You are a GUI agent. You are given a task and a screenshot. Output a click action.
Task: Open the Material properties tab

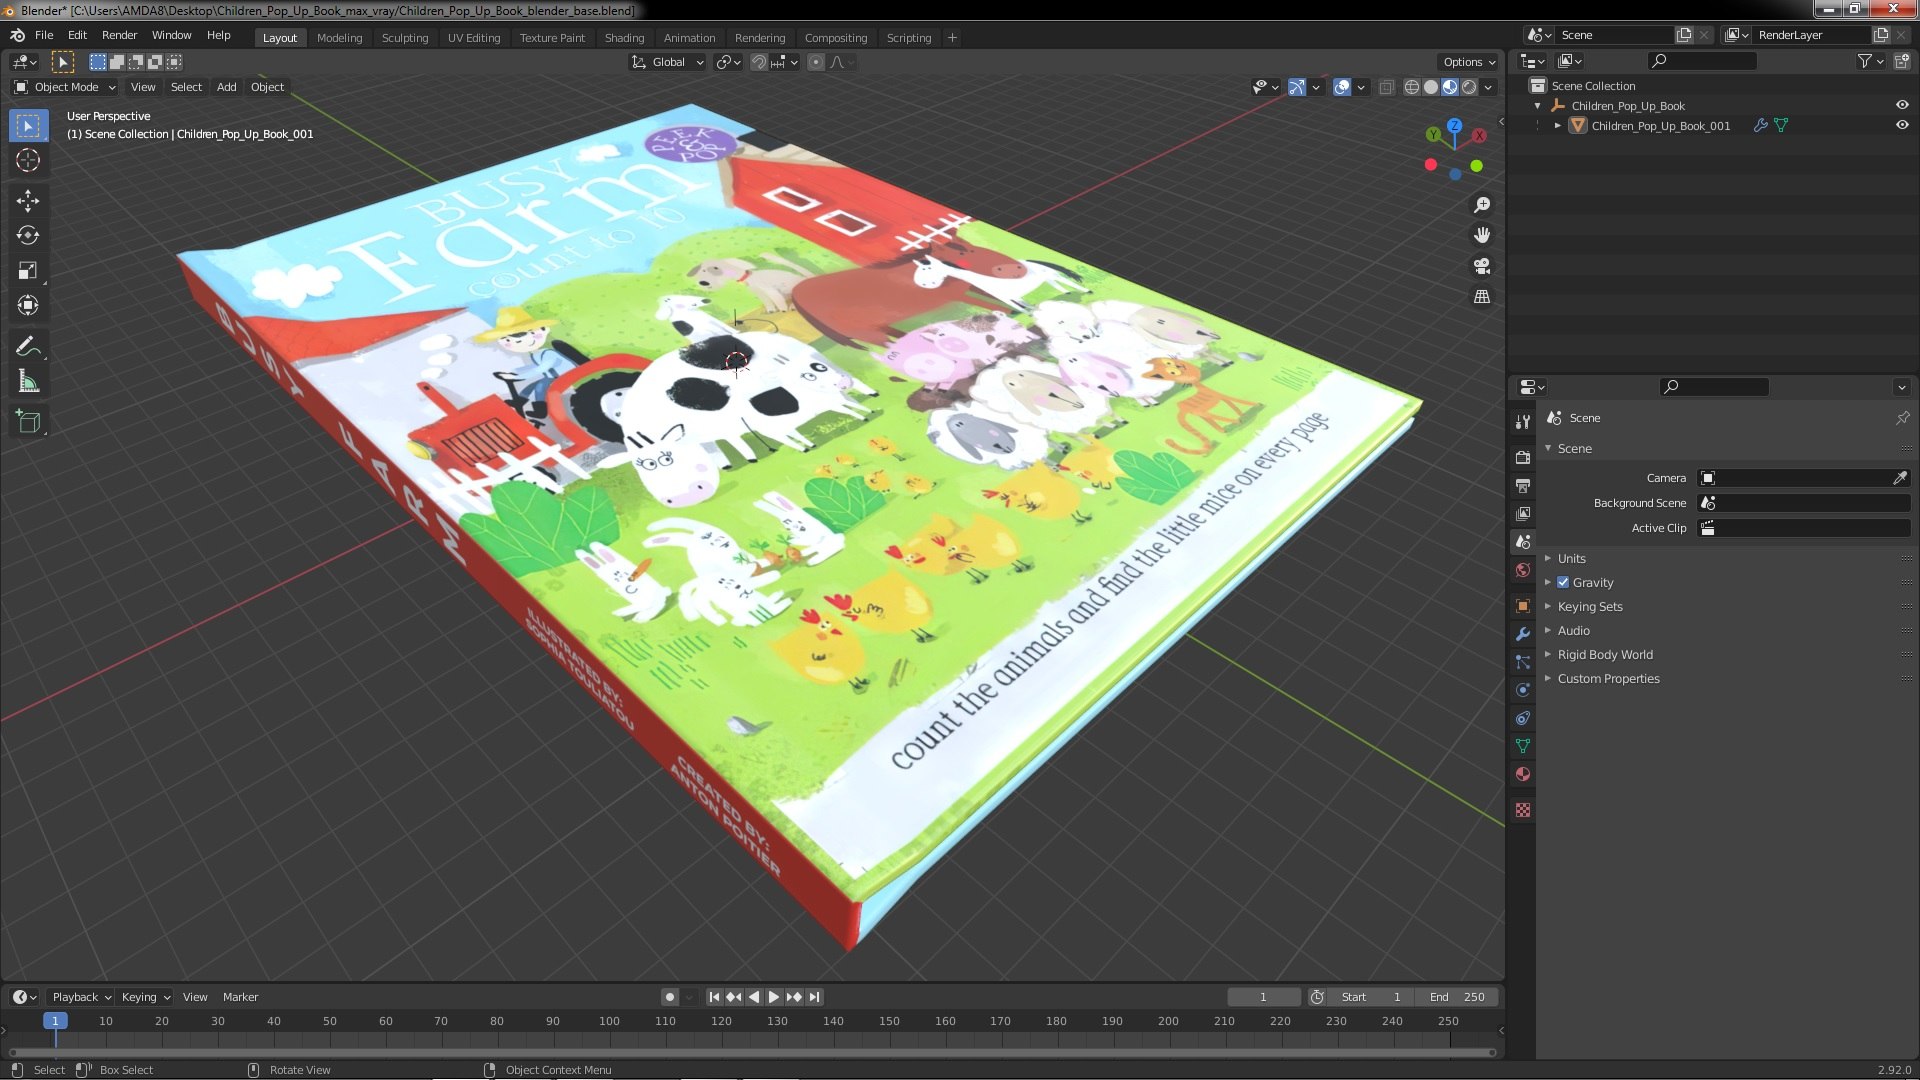coord(1523,774)
